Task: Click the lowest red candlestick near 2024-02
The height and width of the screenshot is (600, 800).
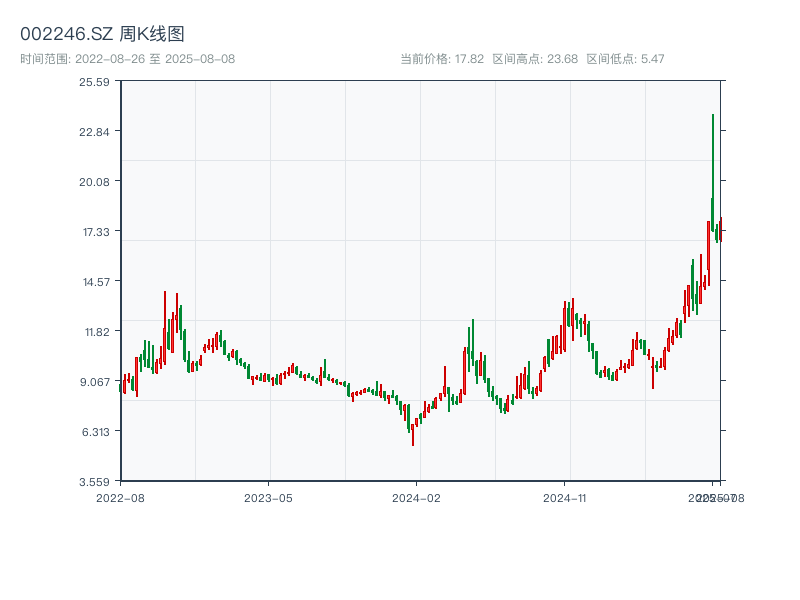Action: click(413, 435)
